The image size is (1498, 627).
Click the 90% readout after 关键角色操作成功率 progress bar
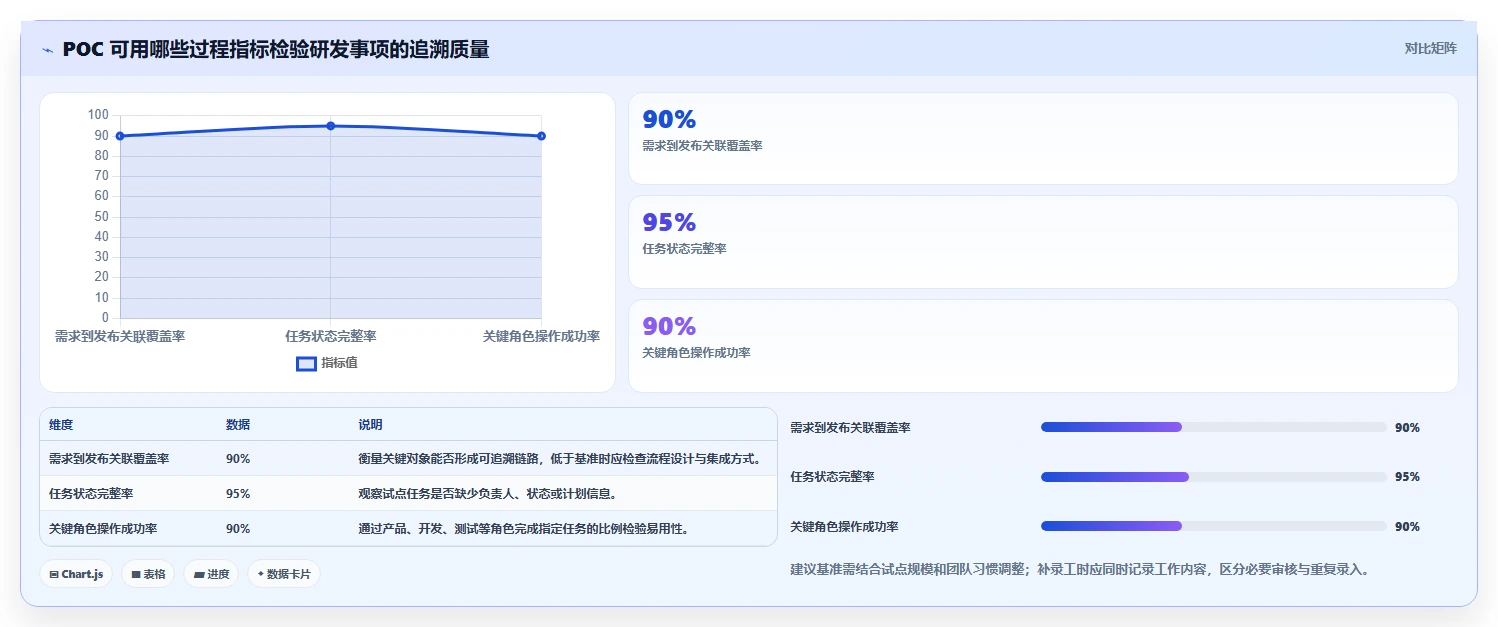click(x=1407, y=527)
